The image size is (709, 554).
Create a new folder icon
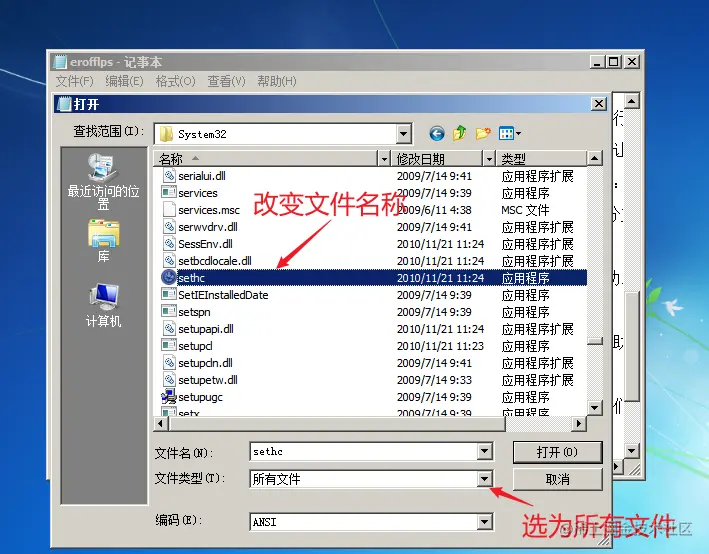[483, 133]
